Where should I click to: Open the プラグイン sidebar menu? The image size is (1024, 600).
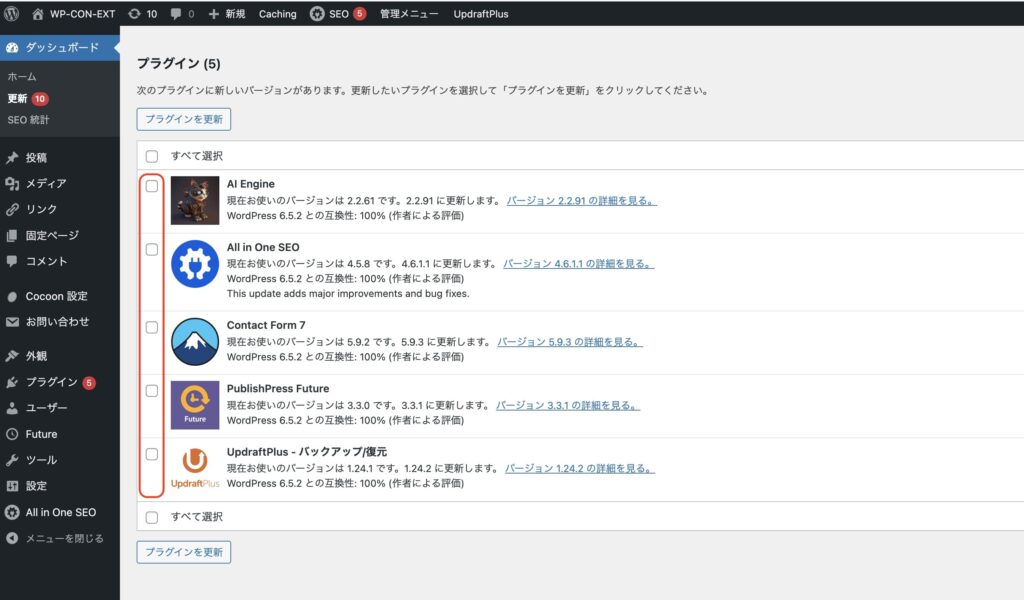pyautogui.click(x=51, y=382)
